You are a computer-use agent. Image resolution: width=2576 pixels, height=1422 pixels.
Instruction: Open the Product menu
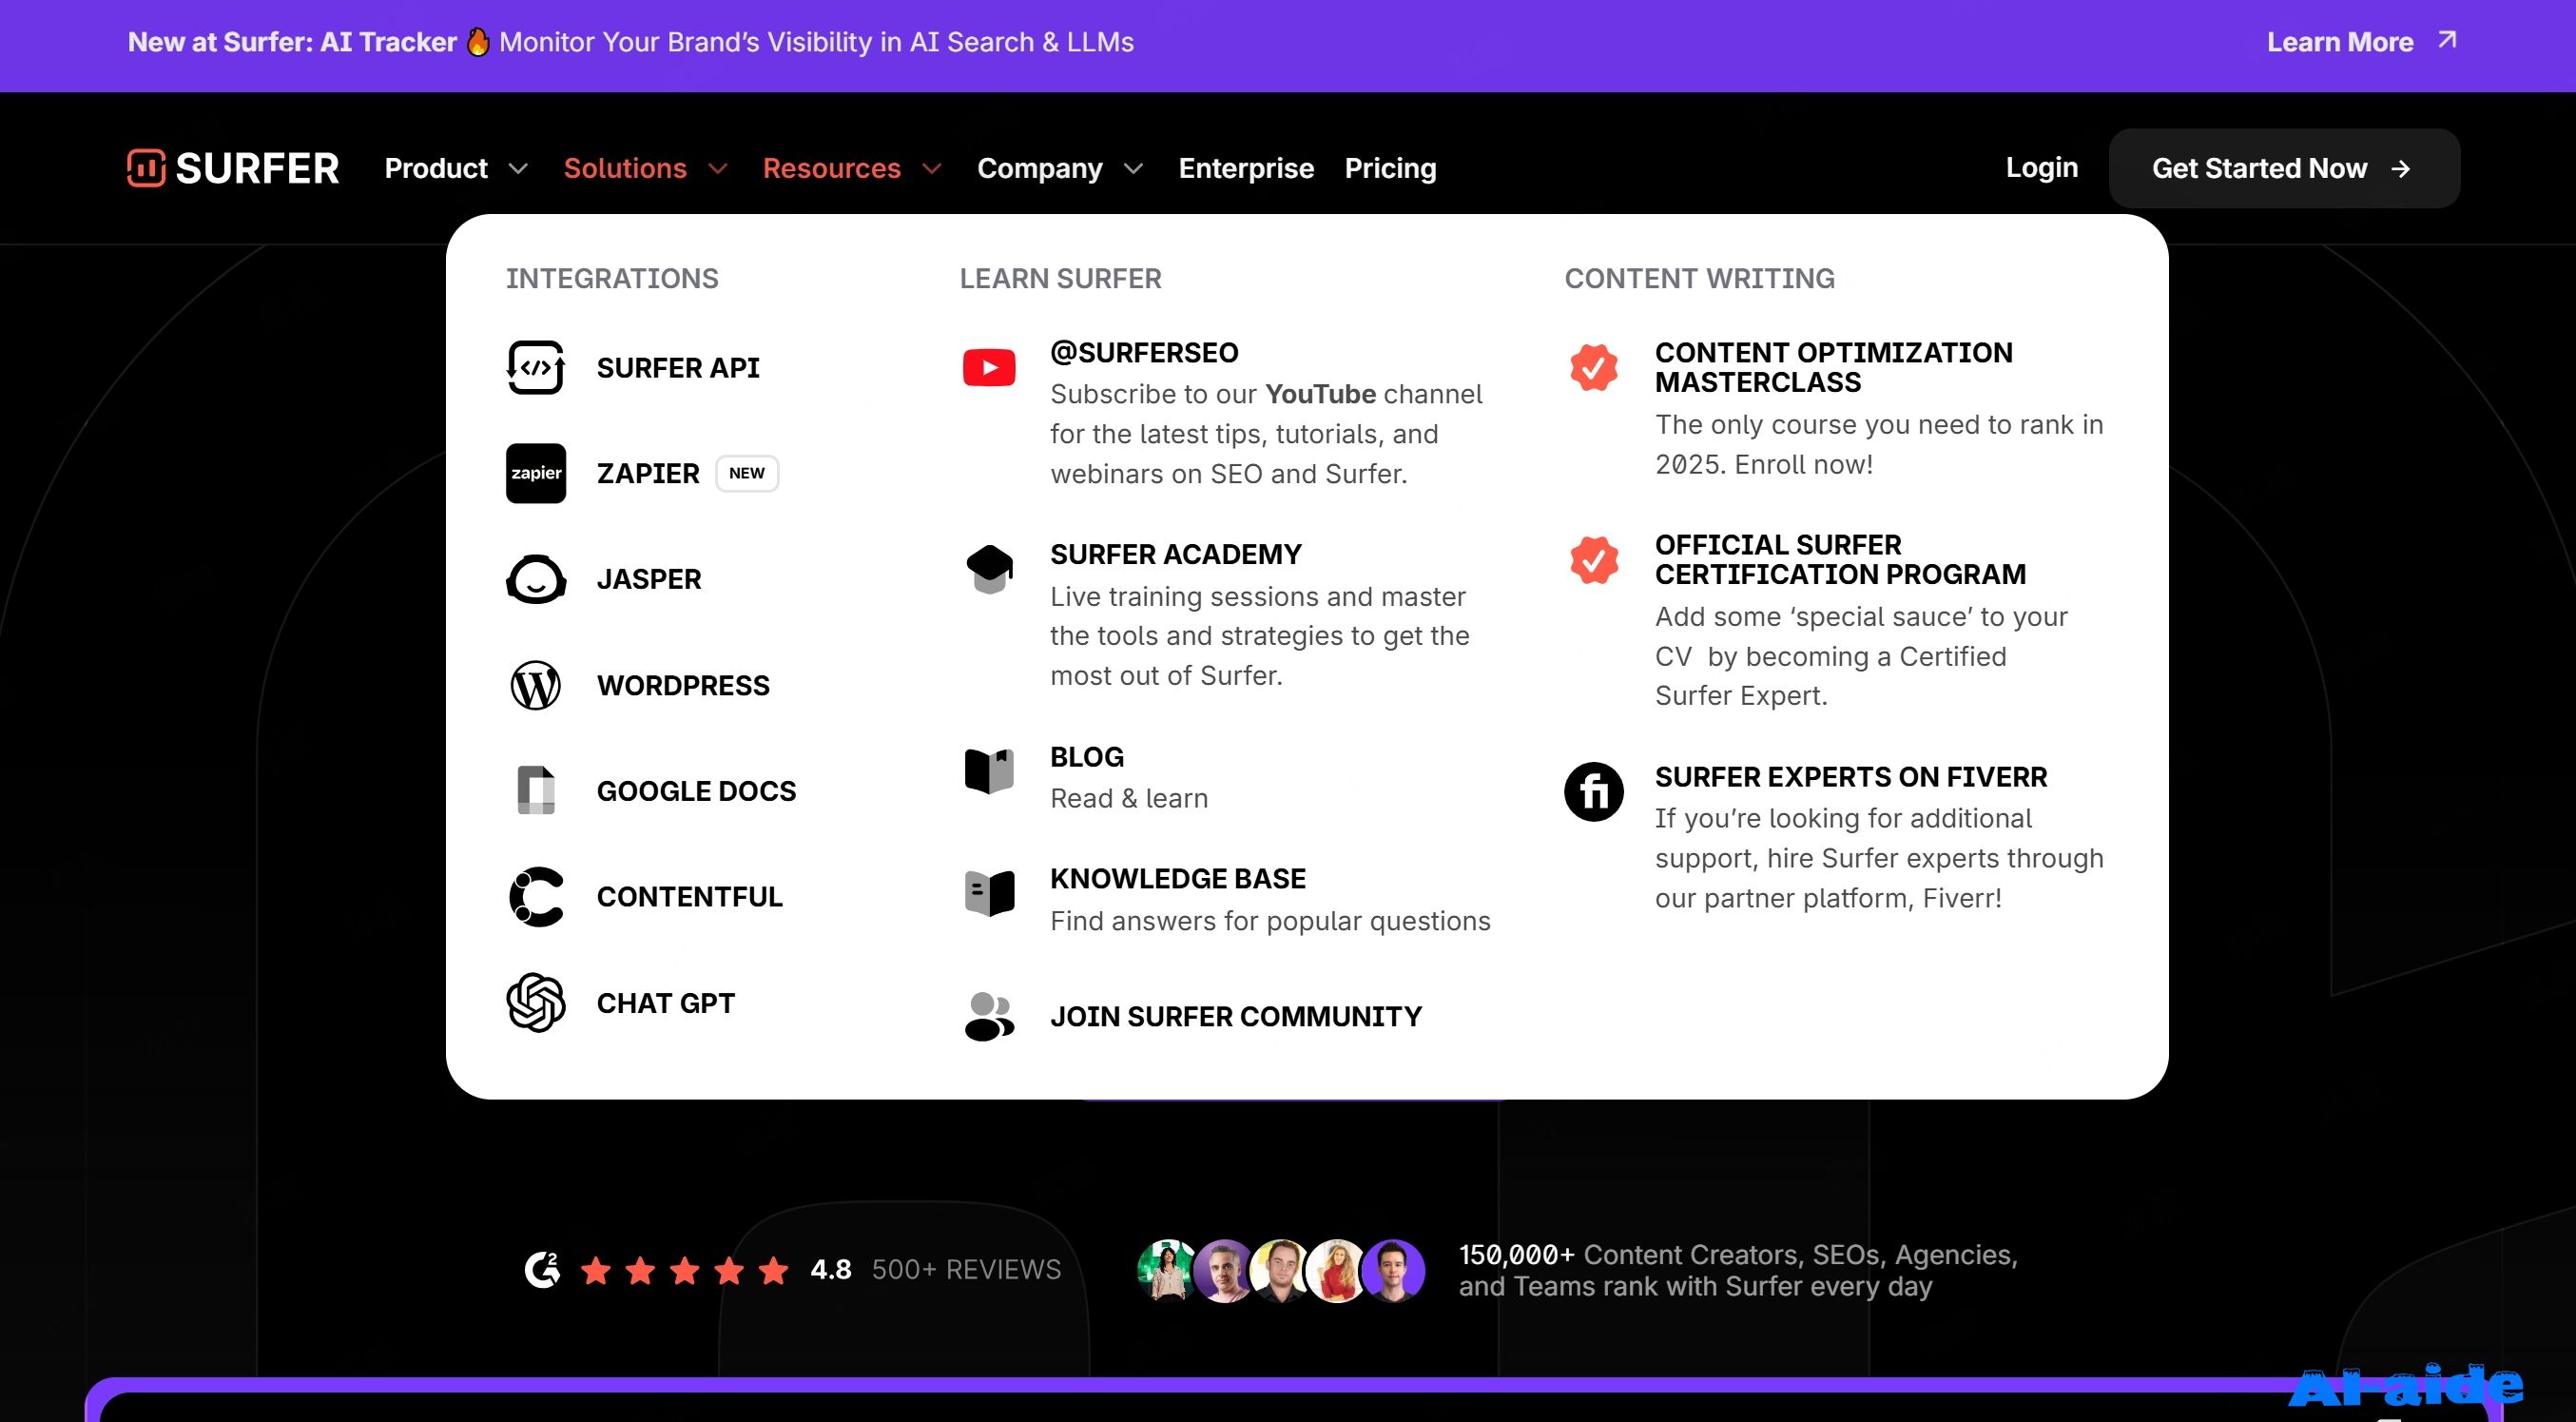coord(436,168)
